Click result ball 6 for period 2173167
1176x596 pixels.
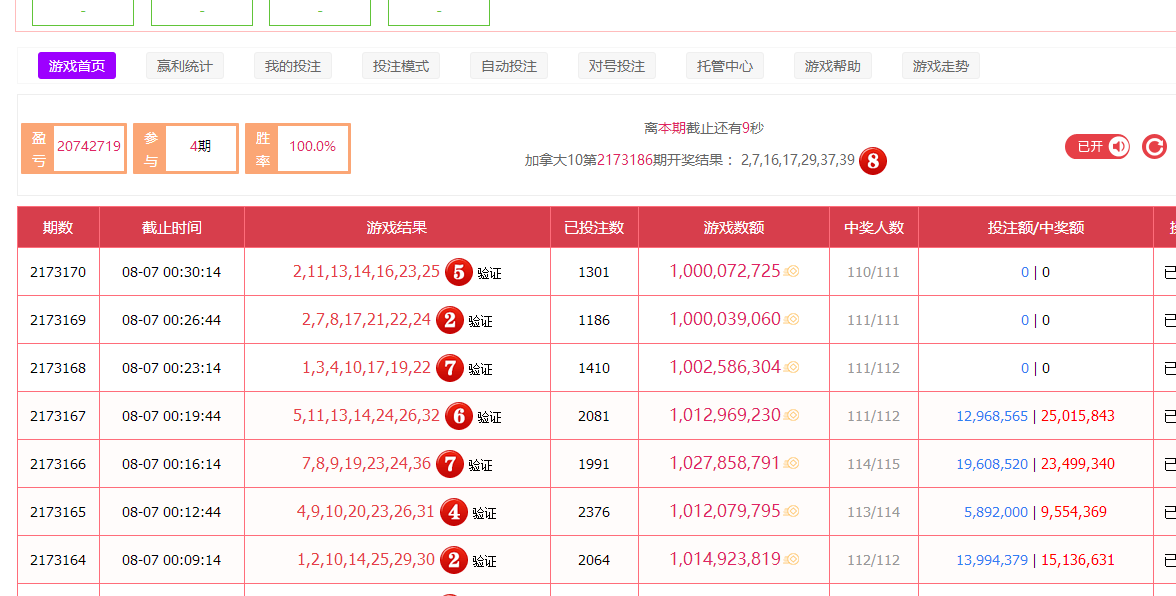click(459, 416)
